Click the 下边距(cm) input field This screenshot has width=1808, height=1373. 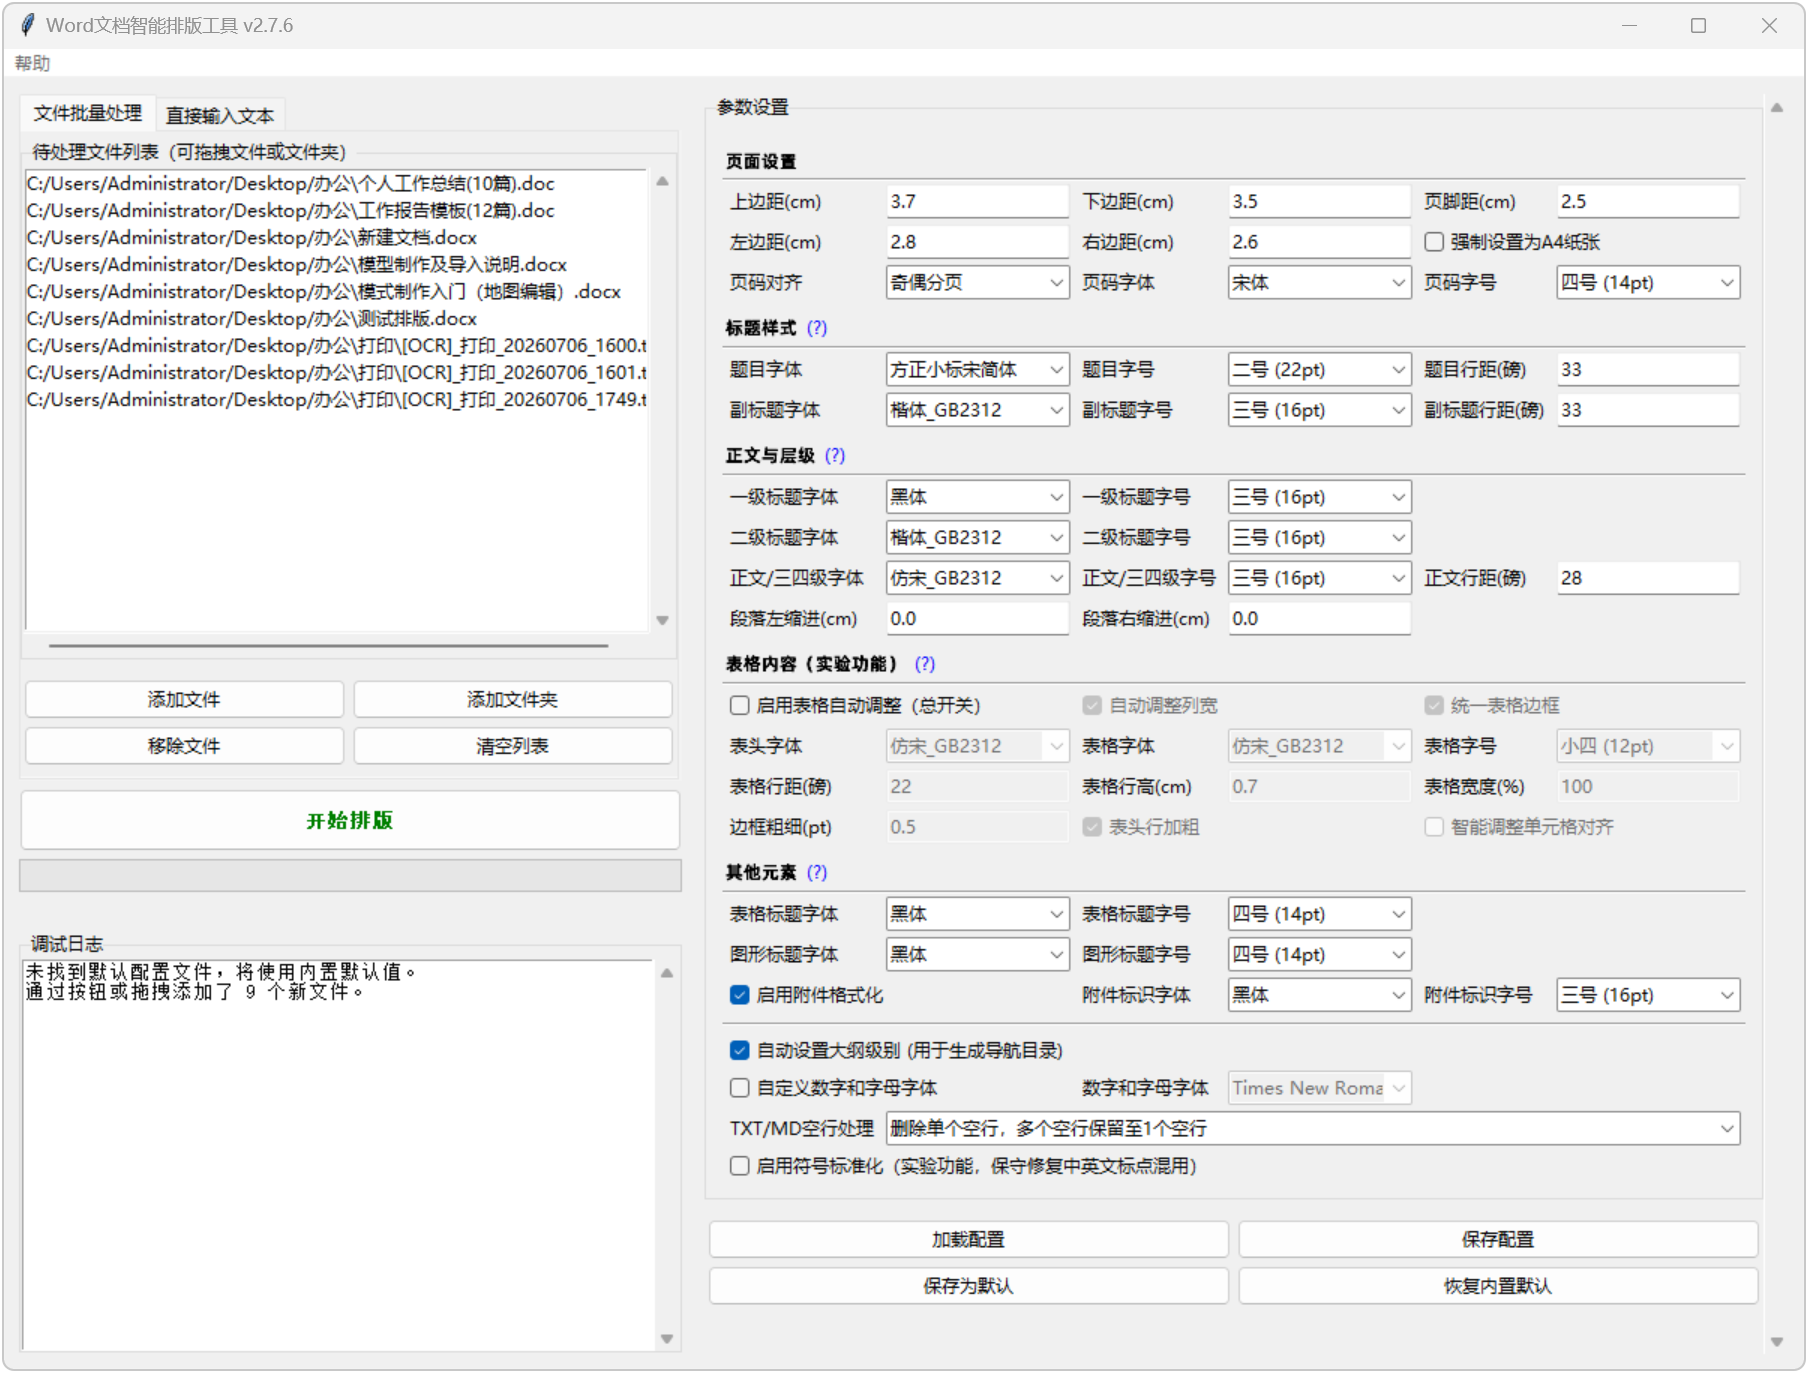point(1319,202)
